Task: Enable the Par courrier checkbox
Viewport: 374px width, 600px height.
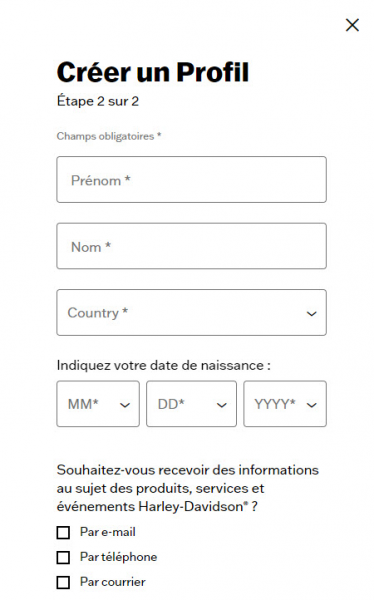Action: tap(63, 582)
